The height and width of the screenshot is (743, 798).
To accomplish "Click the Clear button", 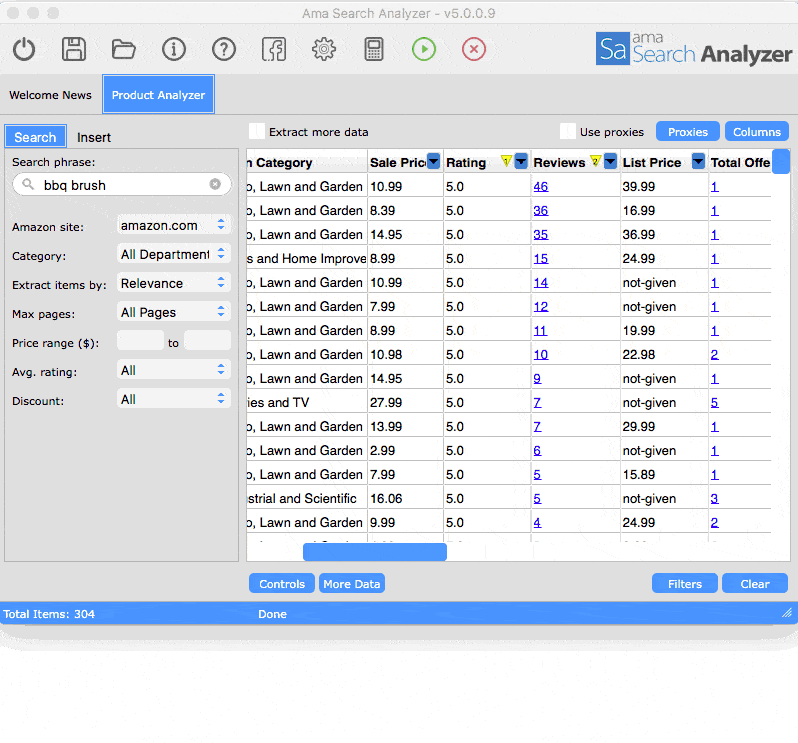I will [755, 584].
